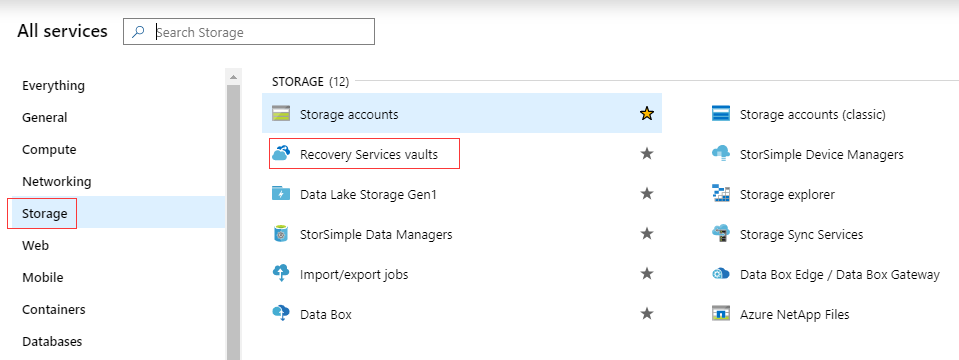
Task: Select the Mobile category
Action: pyautogui.click(x=42, y=277)
